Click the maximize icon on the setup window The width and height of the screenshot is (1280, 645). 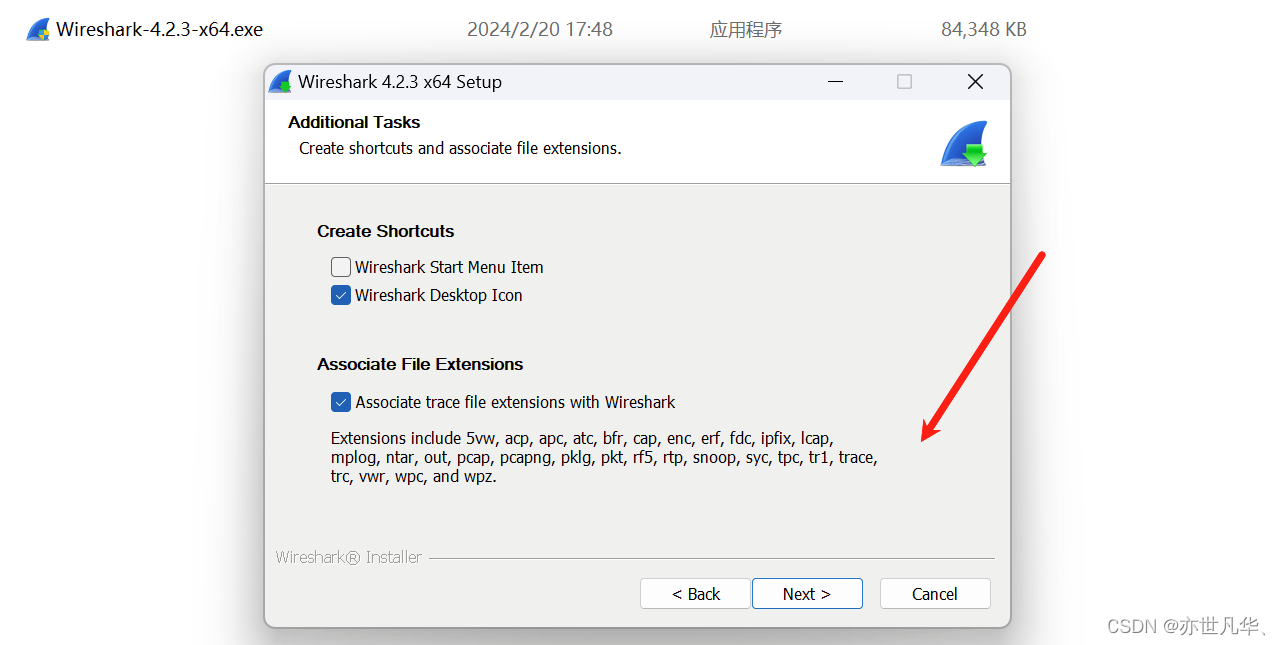click(904, 82)
